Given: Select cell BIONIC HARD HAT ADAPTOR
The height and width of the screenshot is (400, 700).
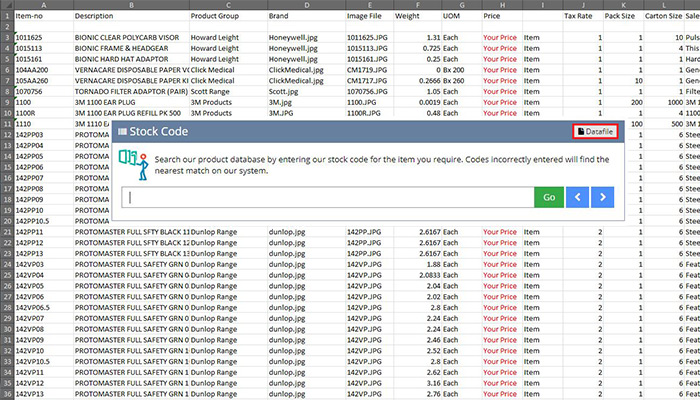Looking at the screenshot, I should [x=131, y=59].
